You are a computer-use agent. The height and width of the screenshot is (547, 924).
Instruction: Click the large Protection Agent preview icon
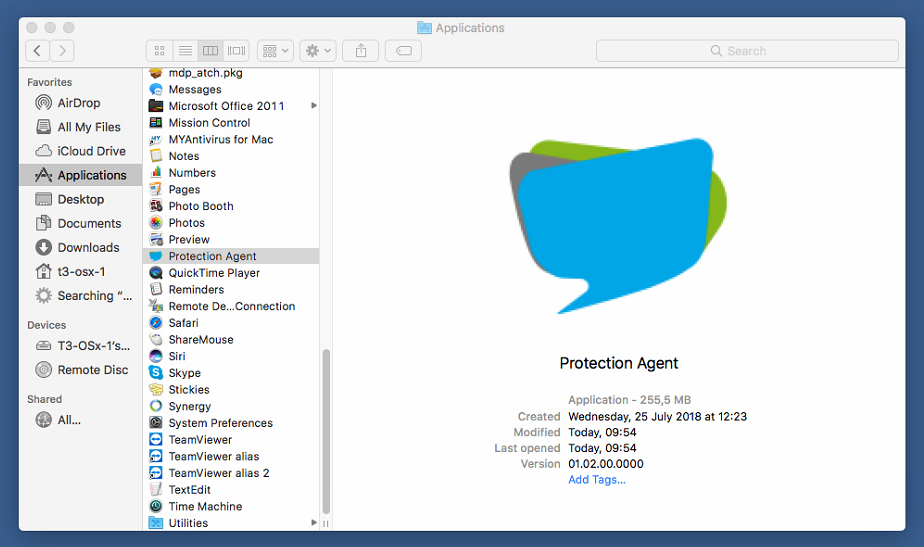click(618, 226)
